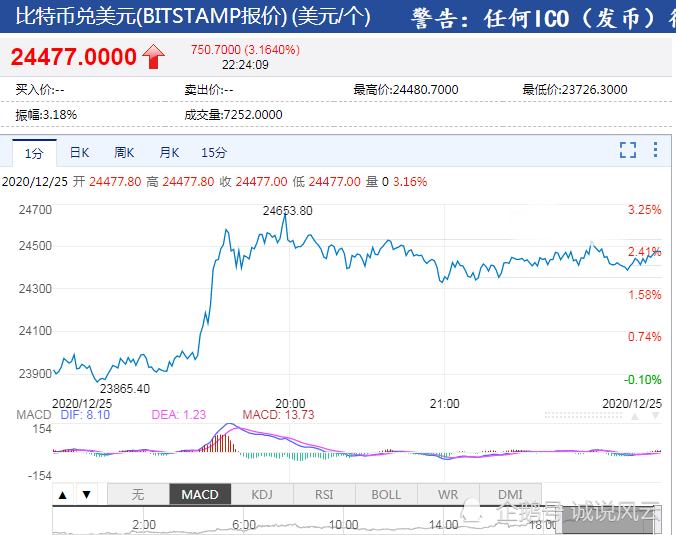Click the 23865.40 low price label

coord(125,389)
